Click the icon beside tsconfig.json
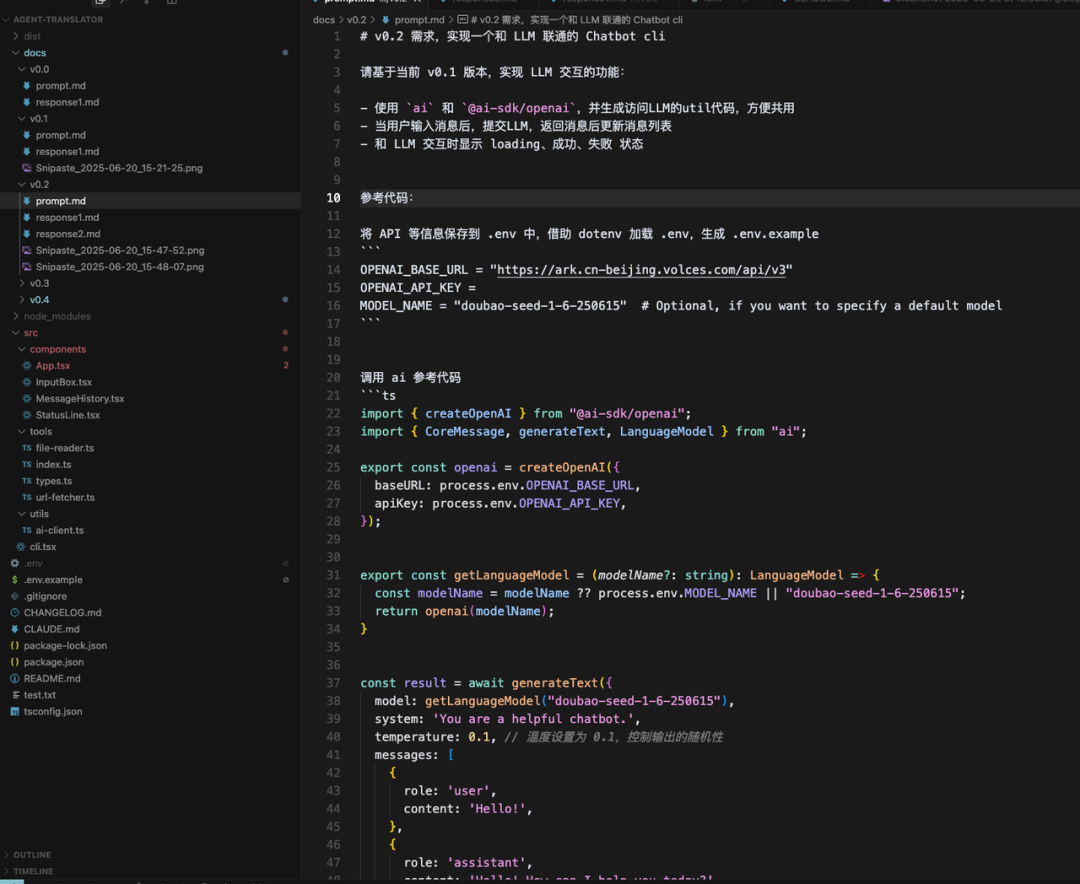1080x884 pixels. (14, 712)
